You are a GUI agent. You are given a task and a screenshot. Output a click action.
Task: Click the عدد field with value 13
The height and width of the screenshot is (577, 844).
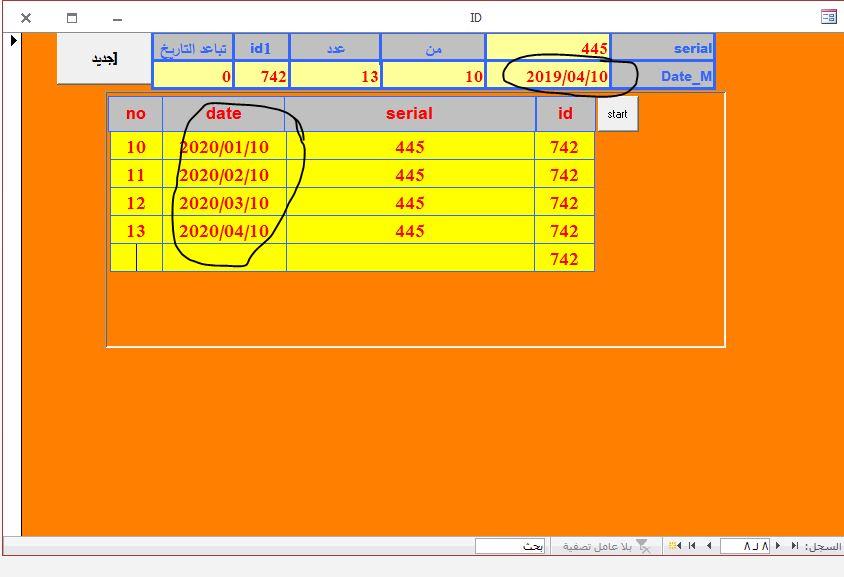(x=335, y=76)
